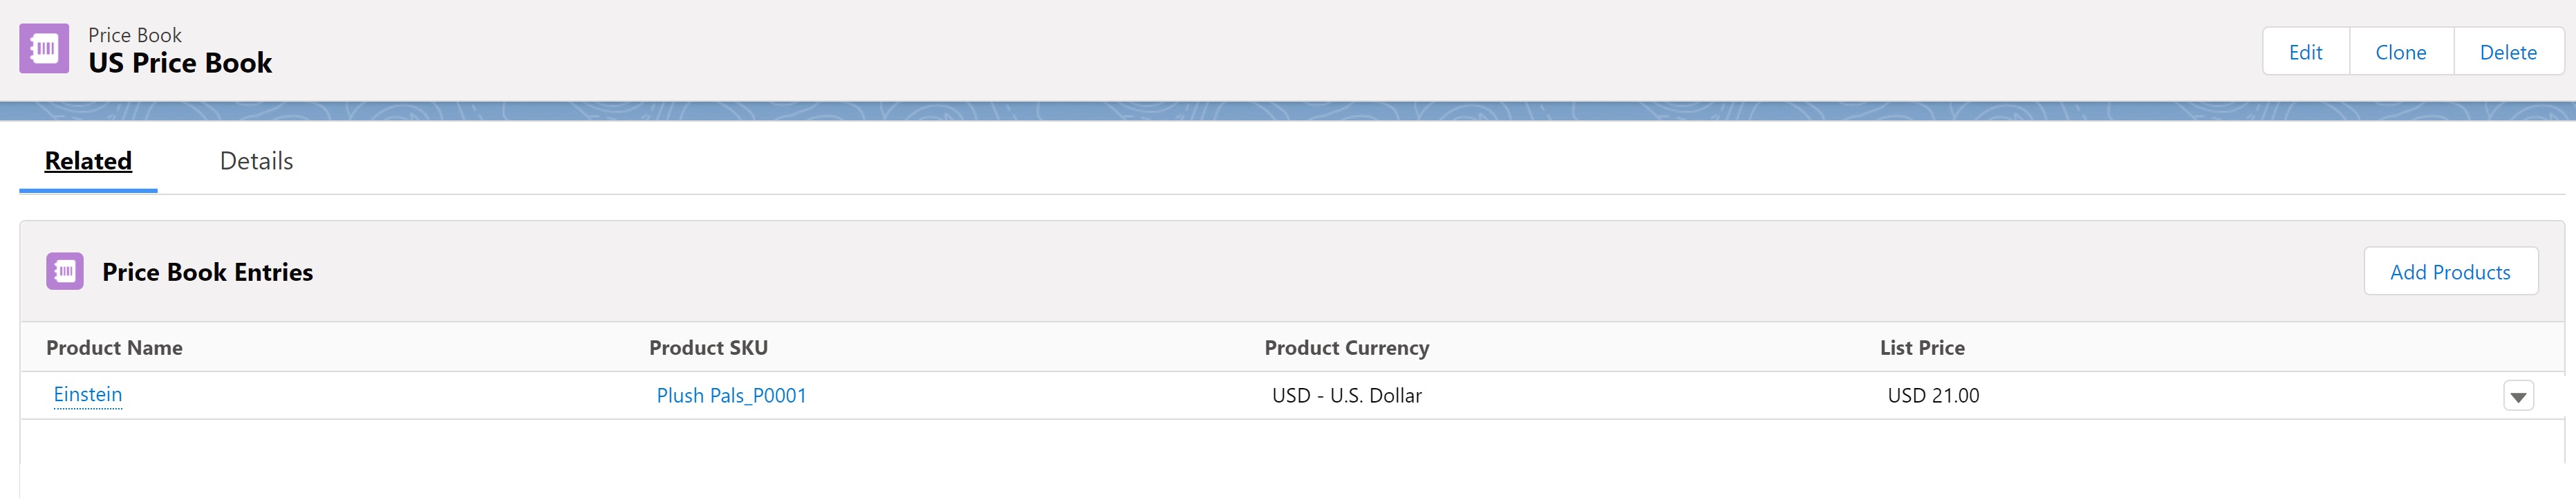Click the Price Book icon in the page header
Viewport: 2576px width, 498px height.
44,49
